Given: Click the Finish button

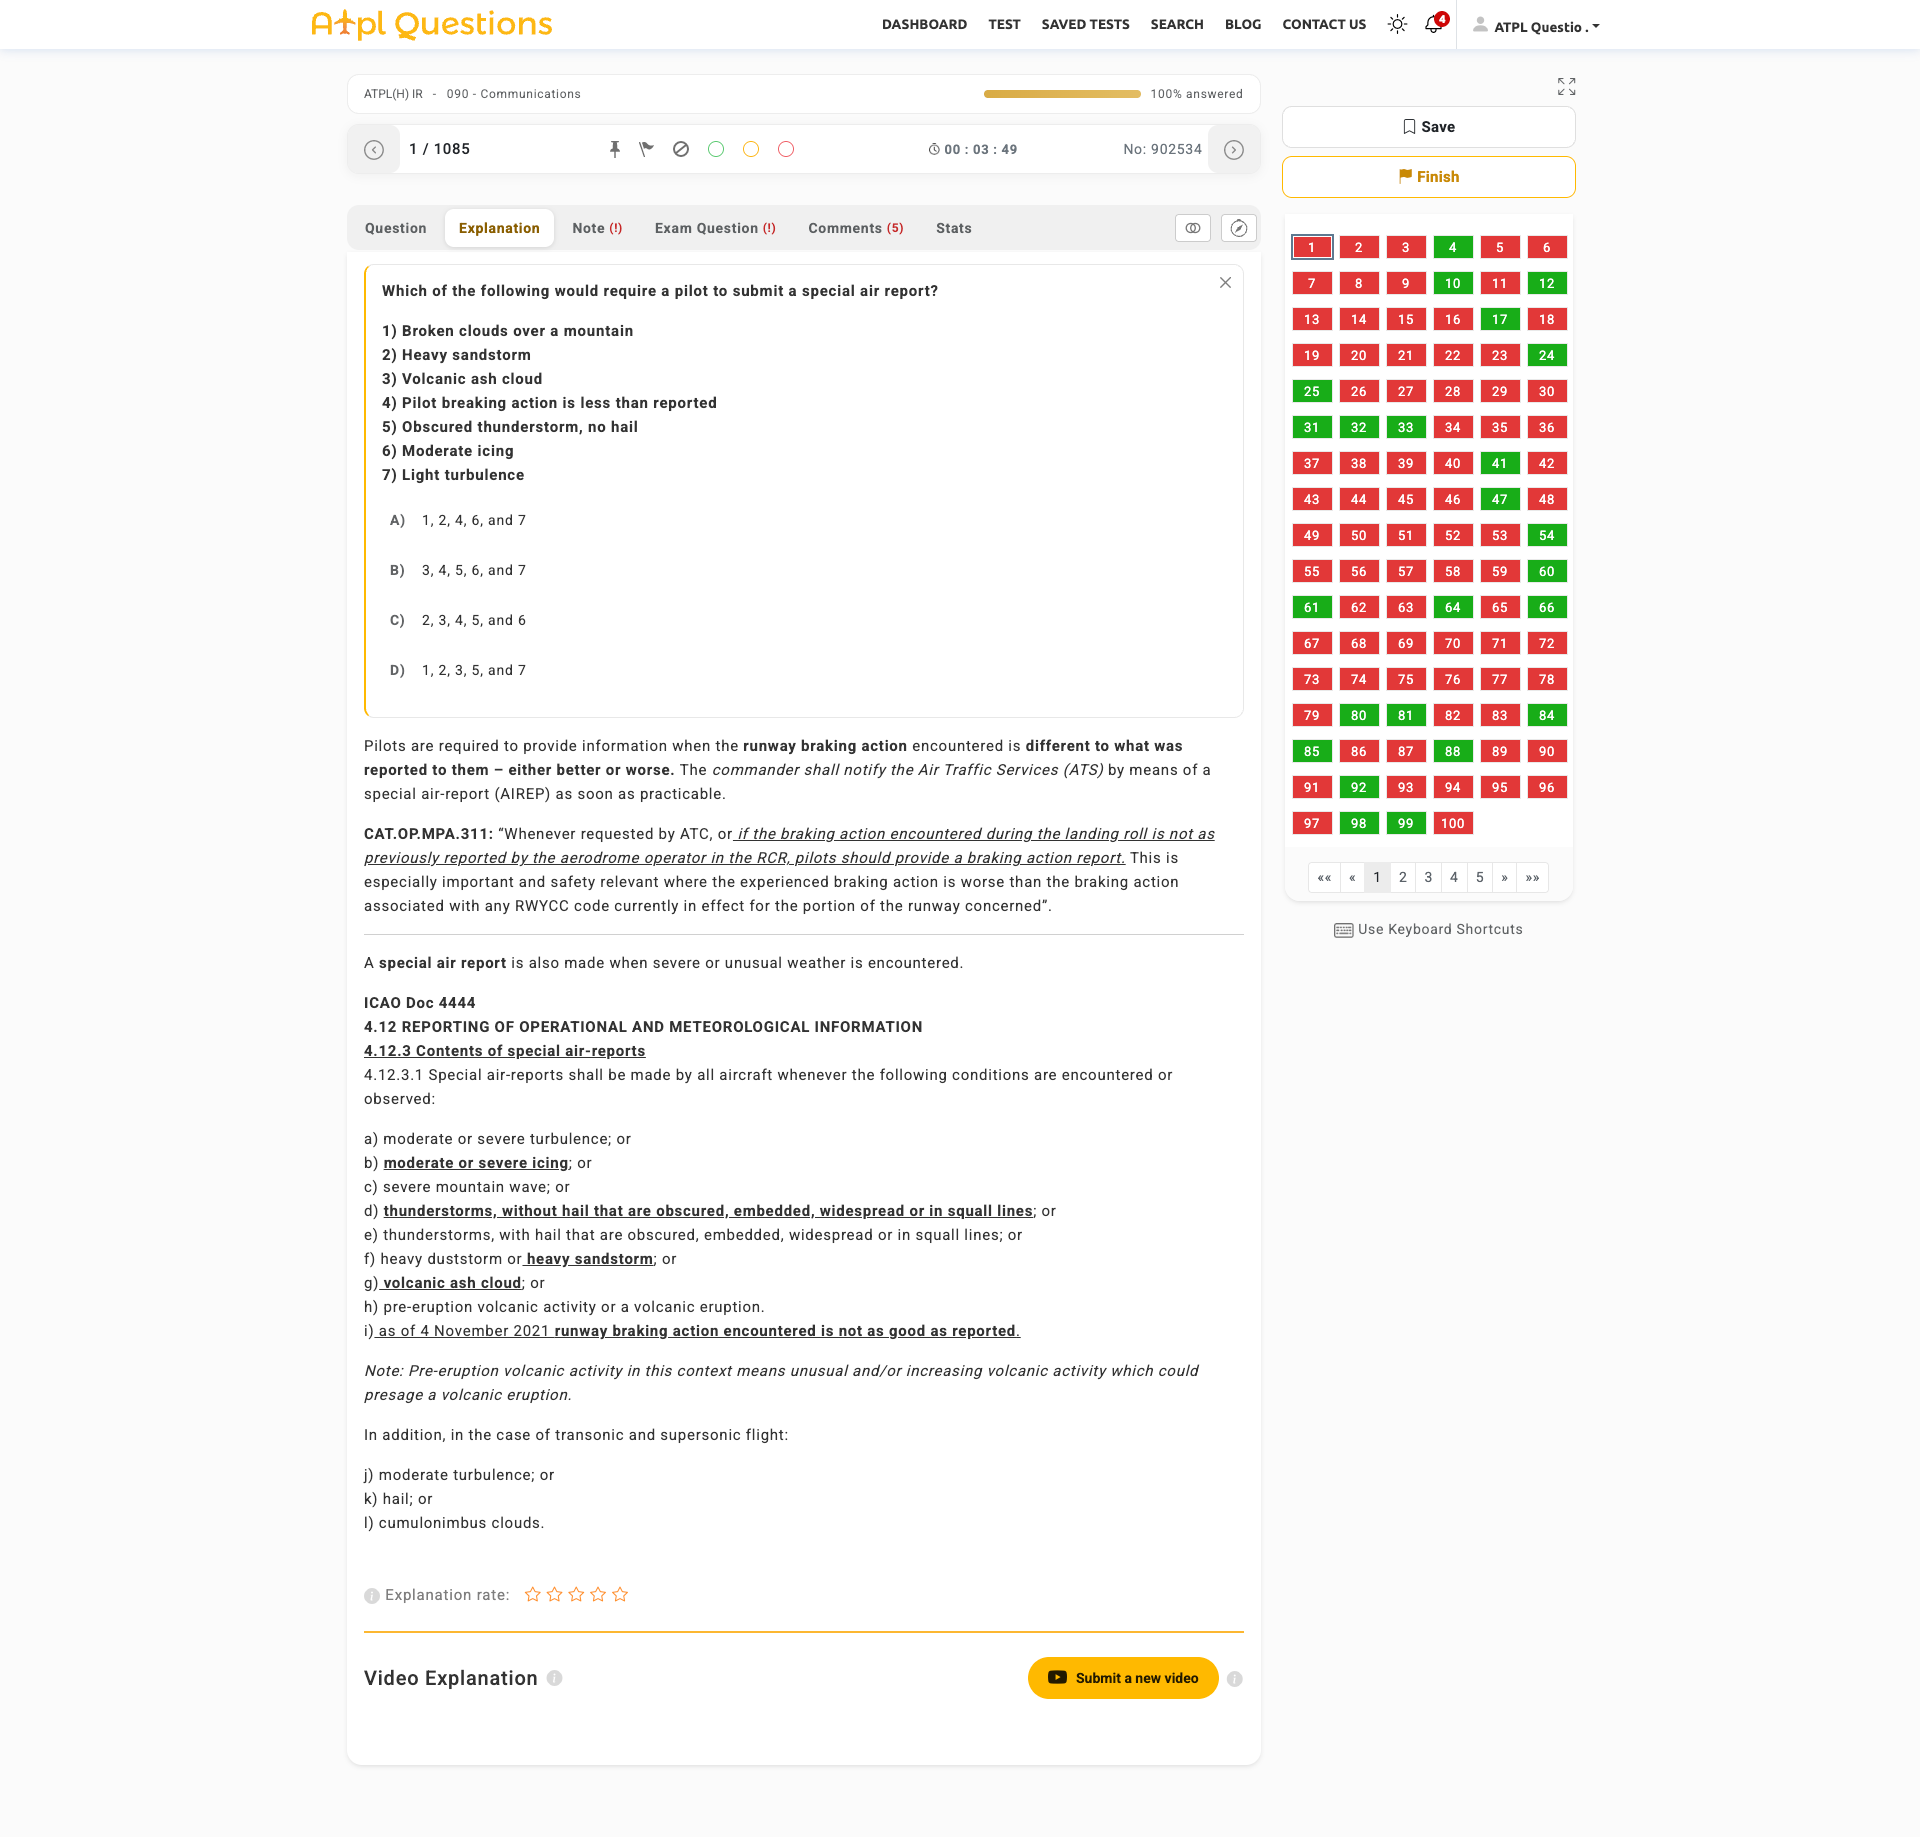Looking at the screenshot, I should click(1429, 177).
